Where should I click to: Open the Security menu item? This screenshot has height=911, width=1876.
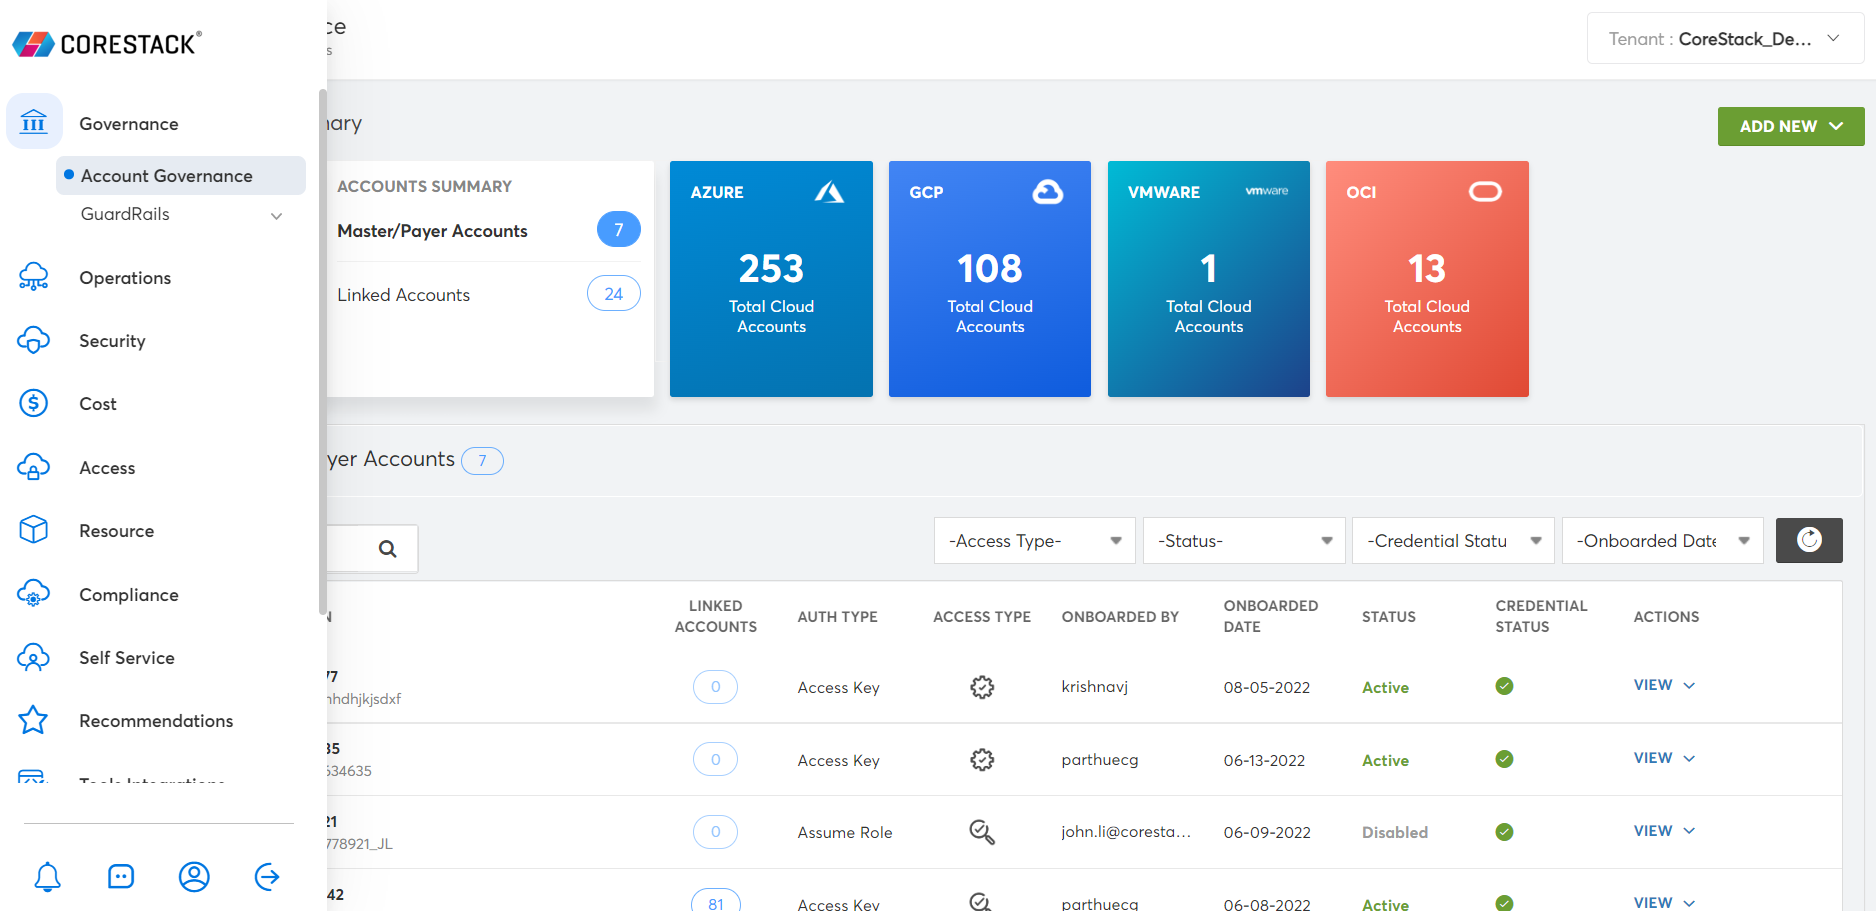[x=112, y=341]
